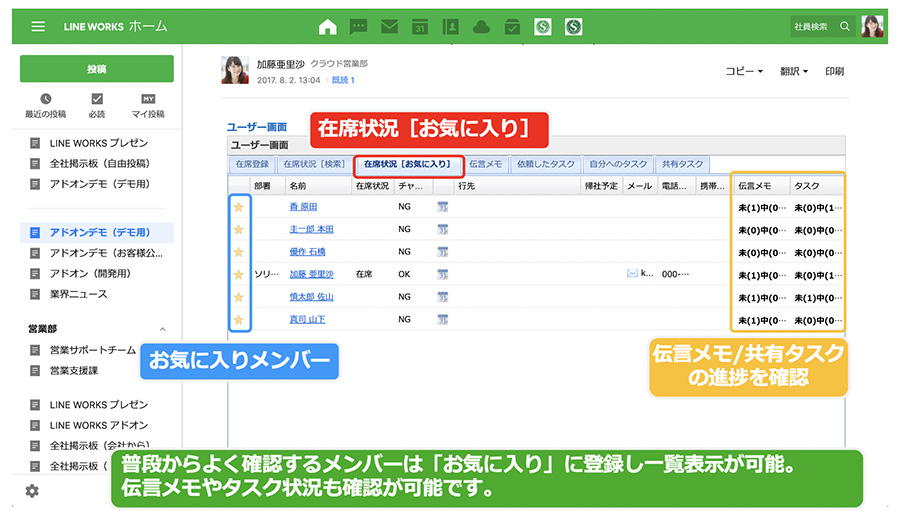
Task: Open the 慎太郎 佐山 name link
Action: pos(311,296)
